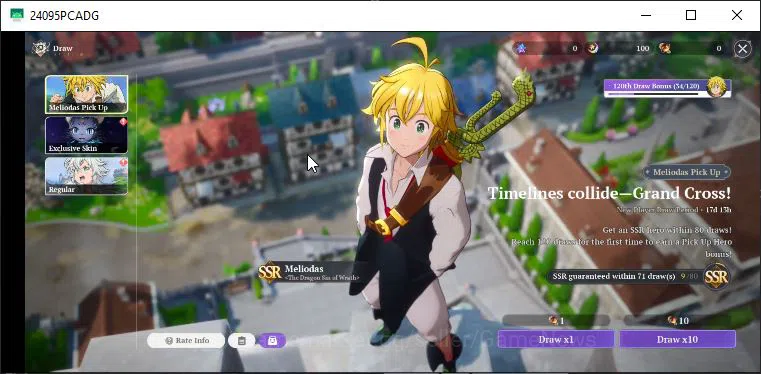Click the purple shop bag icon

[272, 341]
